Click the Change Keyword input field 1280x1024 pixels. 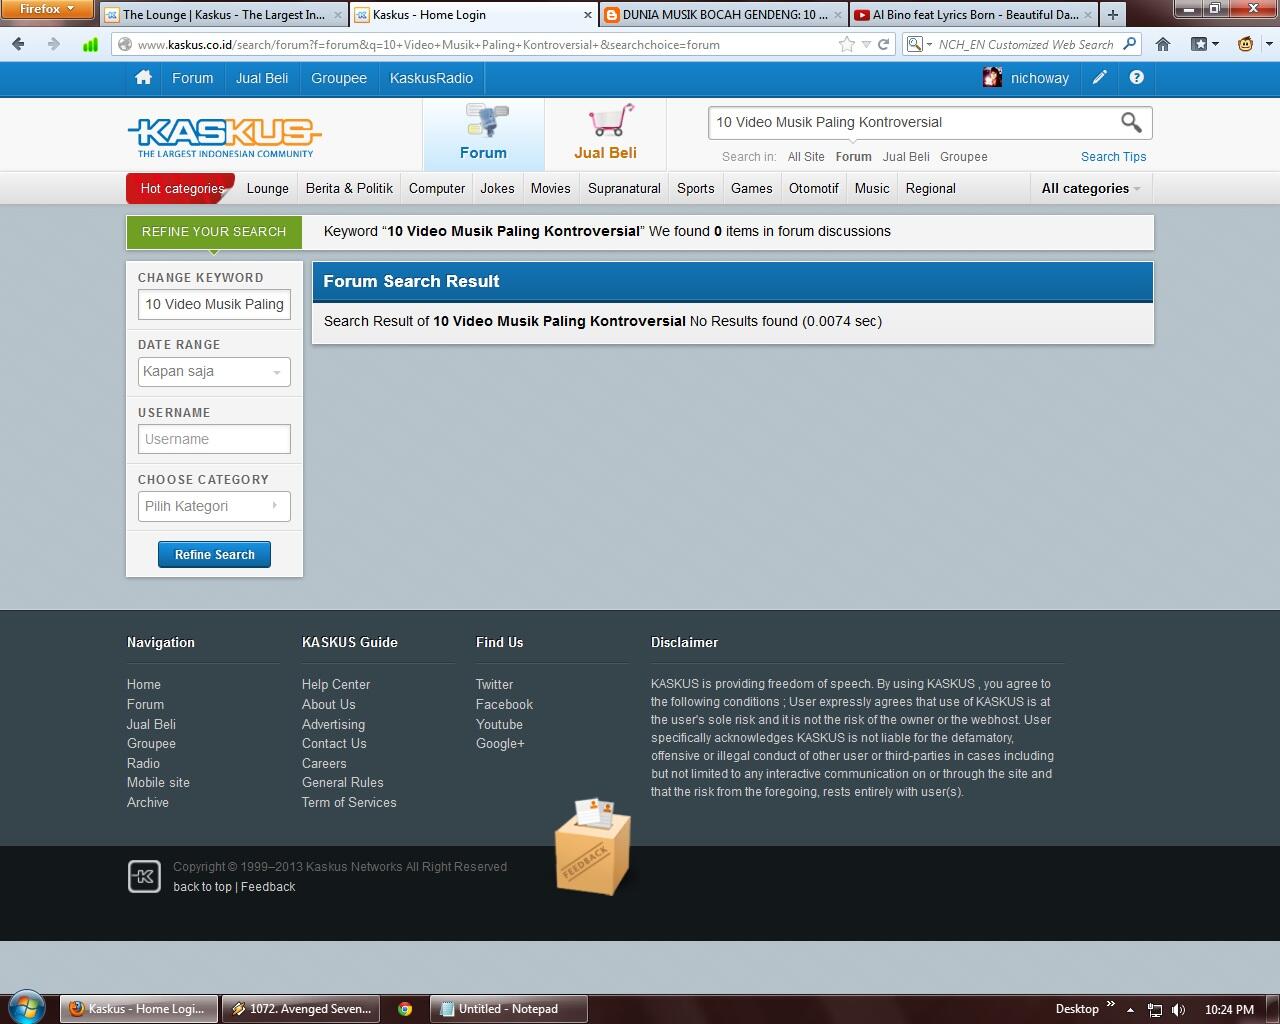tap(214, 305)
